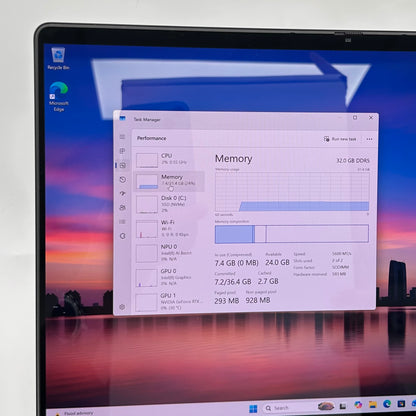Click the search highlight image in taskbar
Screen dimensions: 416x416
pos(326,406)
